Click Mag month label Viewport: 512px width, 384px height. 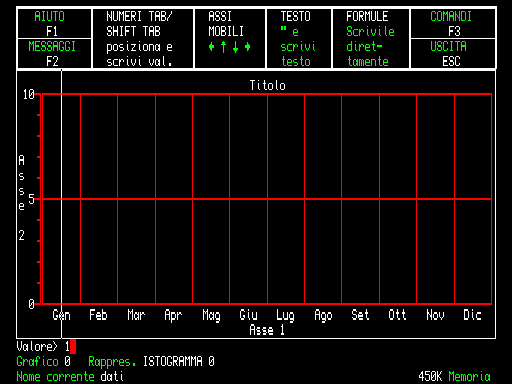tap(211, 316)
